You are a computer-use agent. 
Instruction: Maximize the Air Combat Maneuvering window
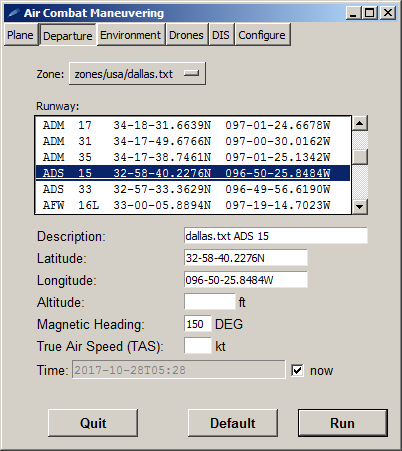pyautogui.click(x=369, y=13)
